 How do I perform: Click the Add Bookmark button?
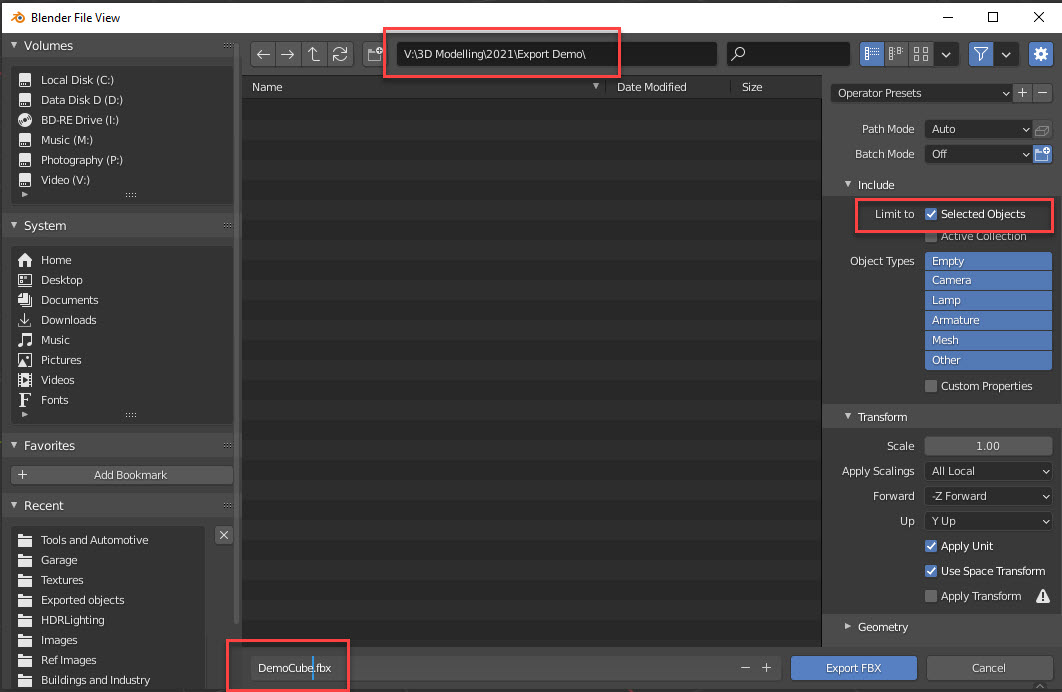coord(121,474)
